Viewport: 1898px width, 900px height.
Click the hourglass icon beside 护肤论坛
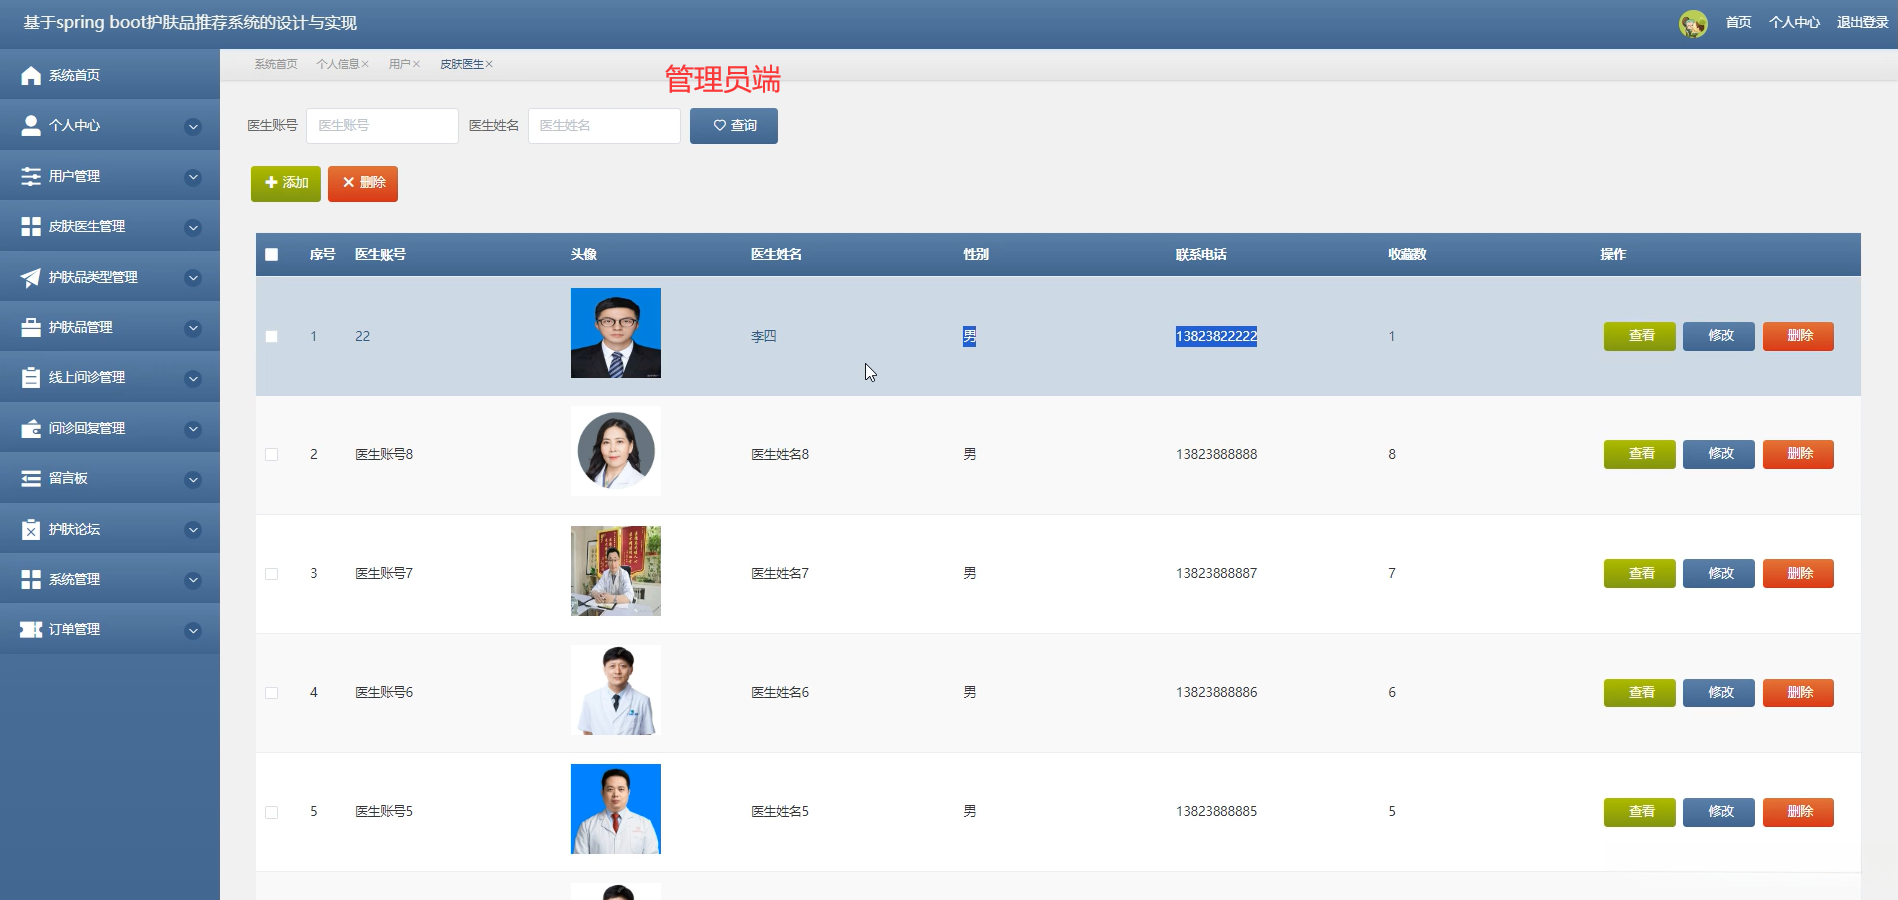pyautogui.click(x=31, y=529)
